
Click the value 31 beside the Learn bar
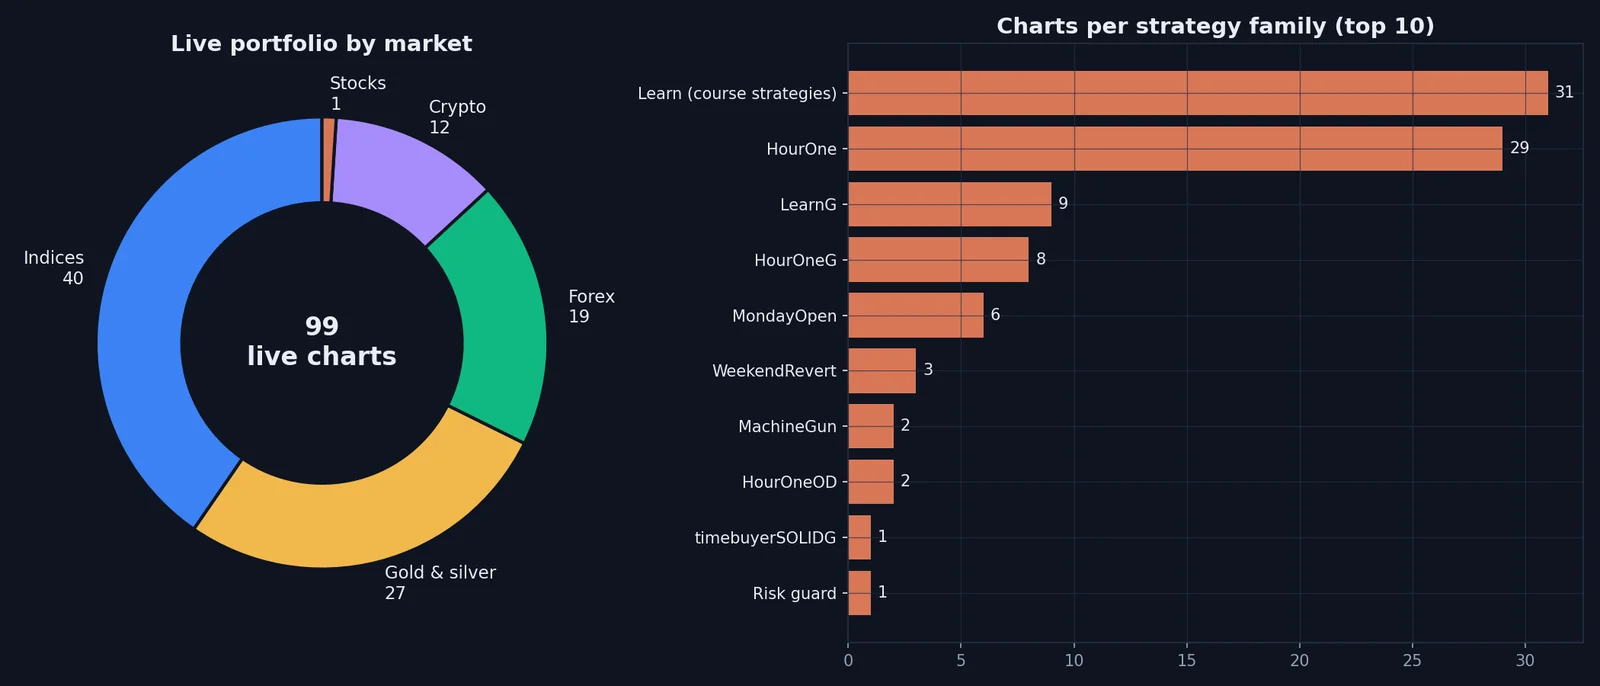[1565, 92]
